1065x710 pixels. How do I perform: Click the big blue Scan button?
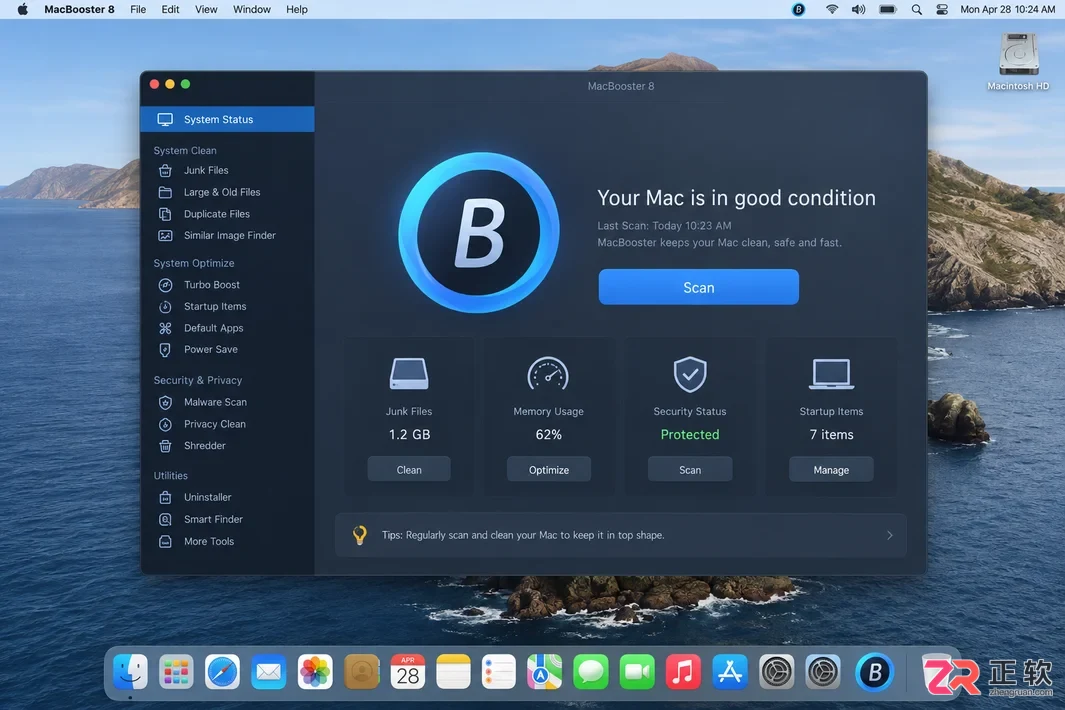(698, 287)
